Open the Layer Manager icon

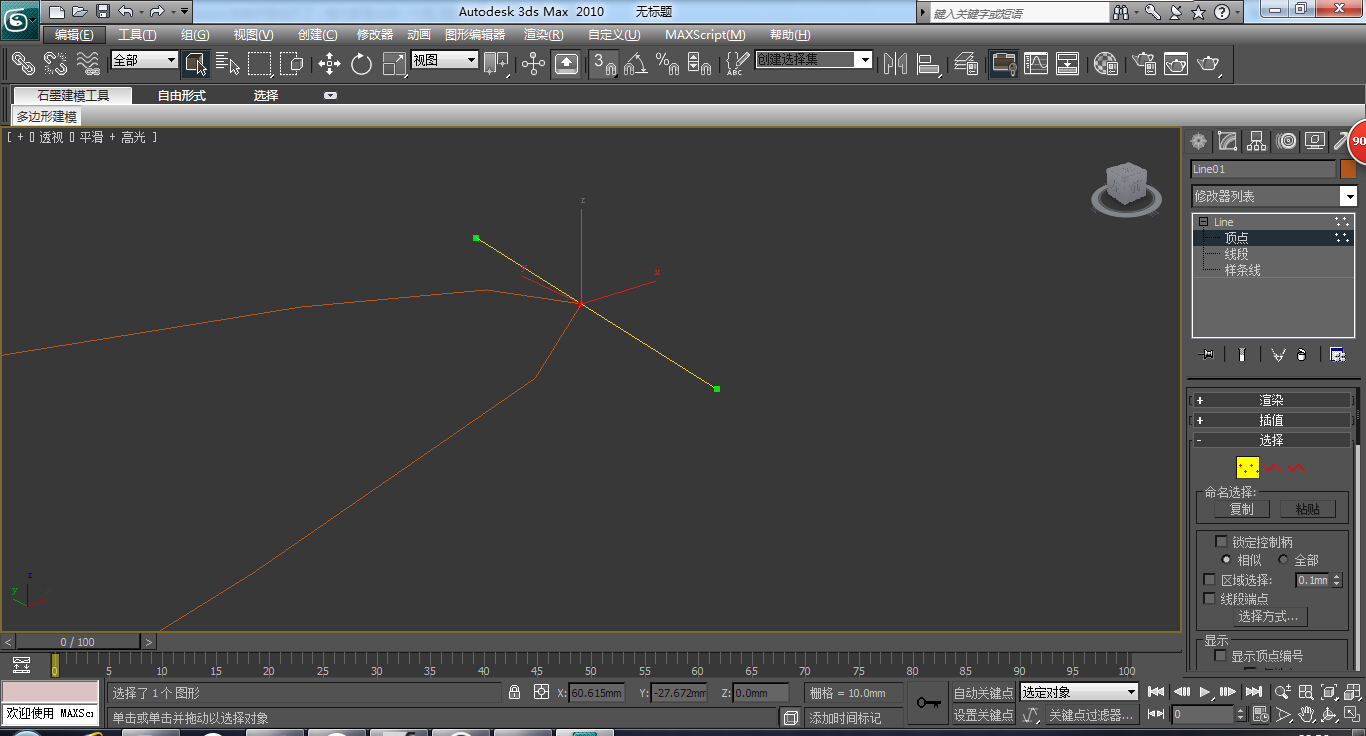click(x=966, y=64)
